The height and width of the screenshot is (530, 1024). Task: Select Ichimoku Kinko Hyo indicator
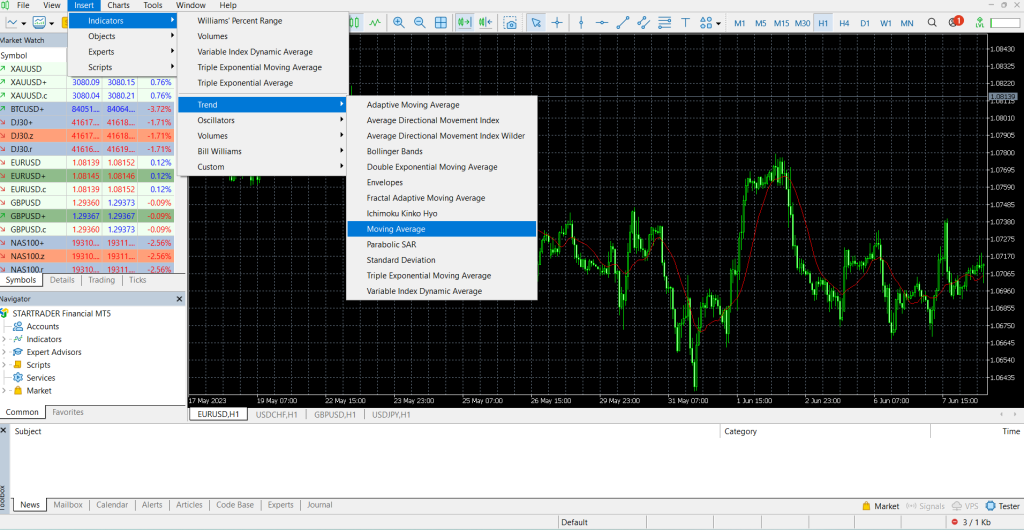tap(441, 213)
